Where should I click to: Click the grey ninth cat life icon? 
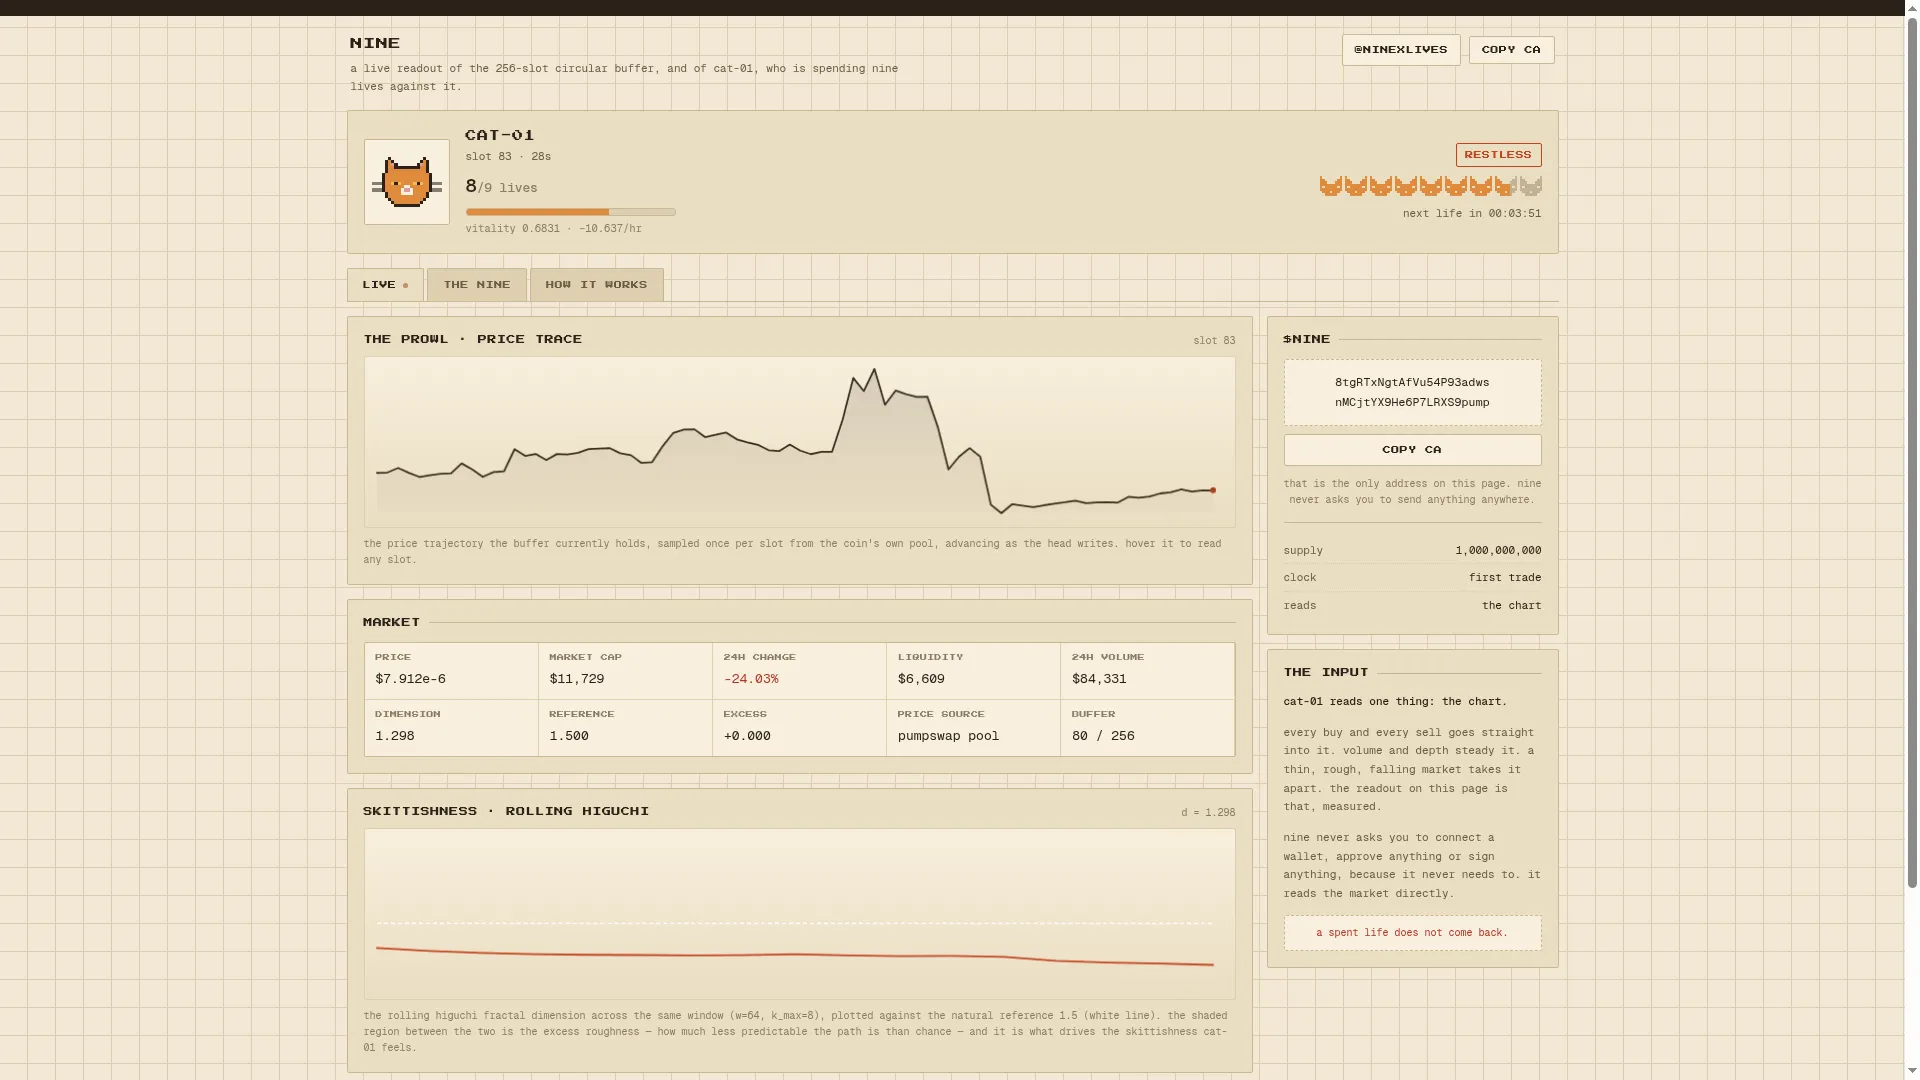(1530, 186)
